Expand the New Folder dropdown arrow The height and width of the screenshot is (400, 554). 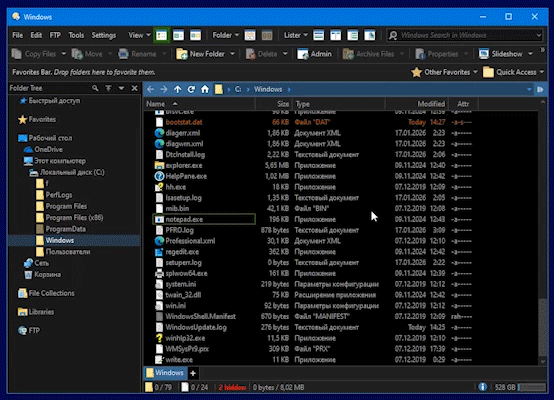pyautogui.click(x=232, y=54)
